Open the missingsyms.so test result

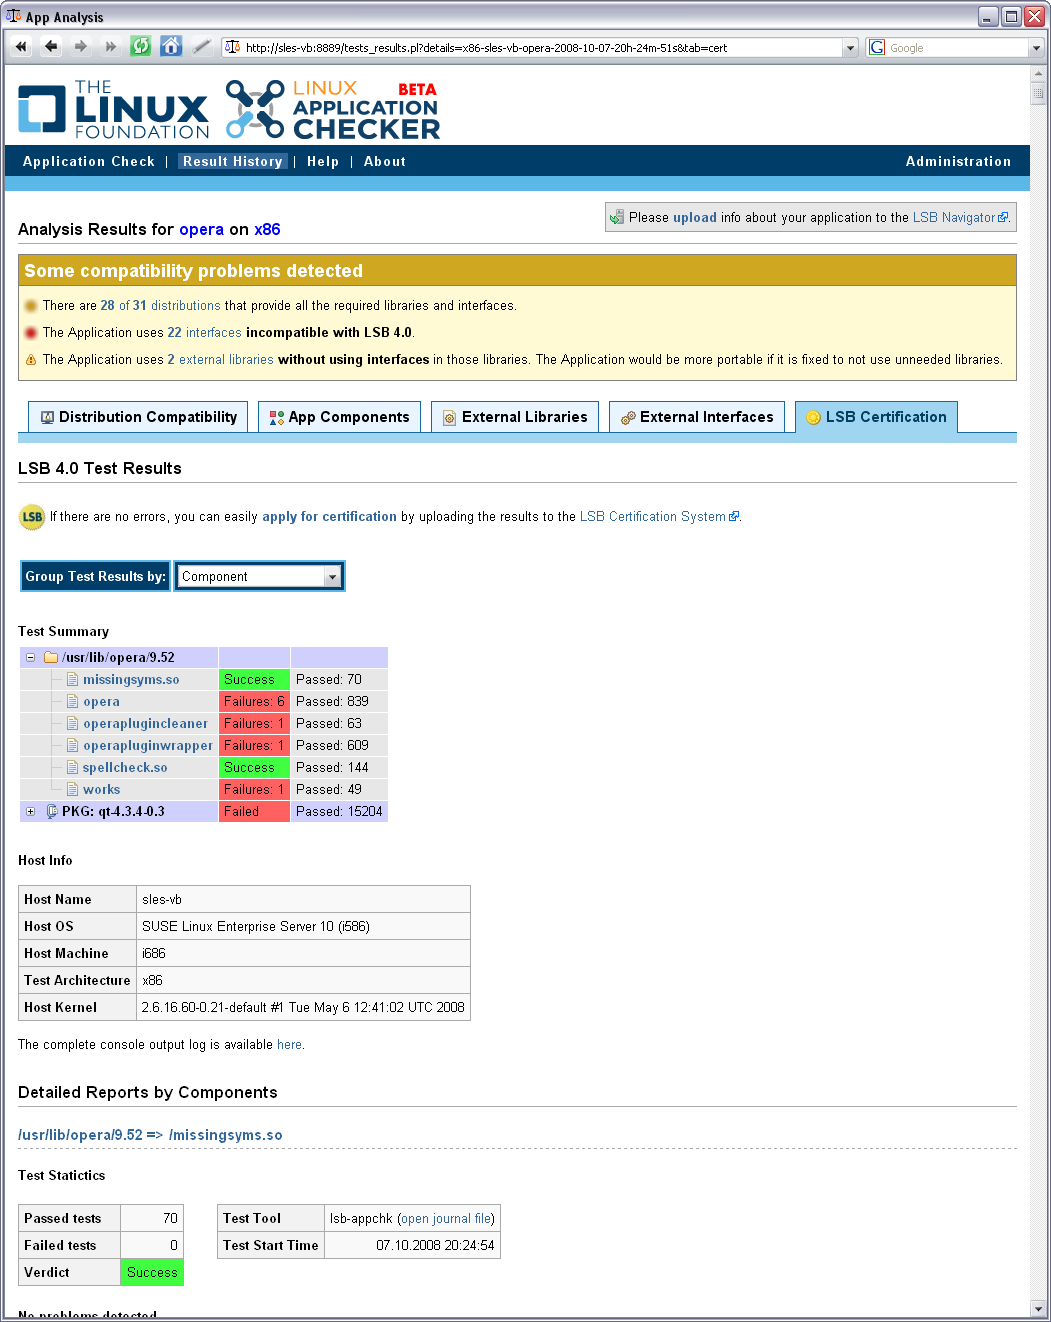pos(131,679)
